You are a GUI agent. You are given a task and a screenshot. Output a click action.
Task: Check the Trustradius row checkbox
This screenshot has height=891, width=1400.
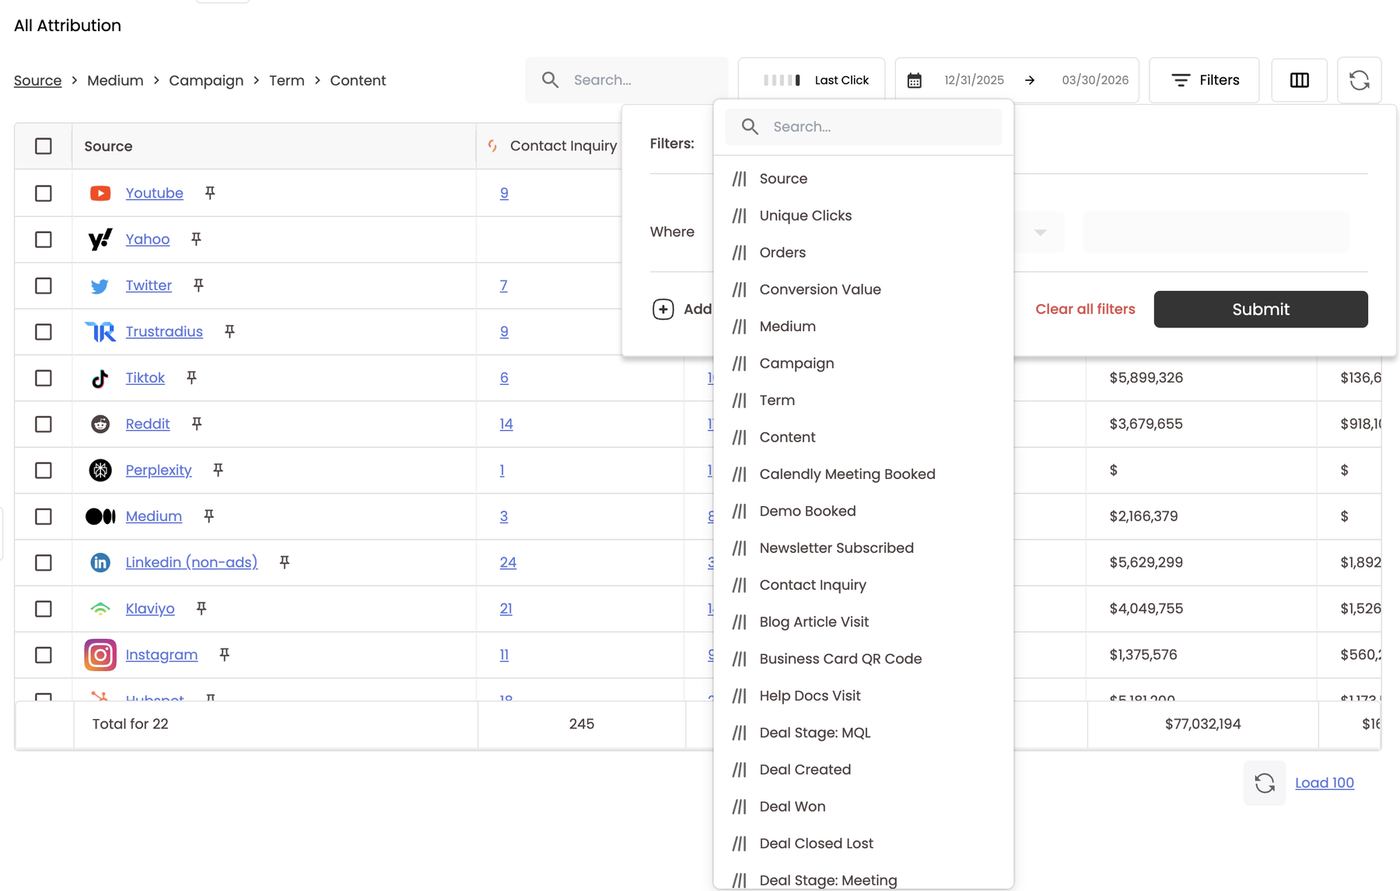pyautogui.click(x=43, y=331)
